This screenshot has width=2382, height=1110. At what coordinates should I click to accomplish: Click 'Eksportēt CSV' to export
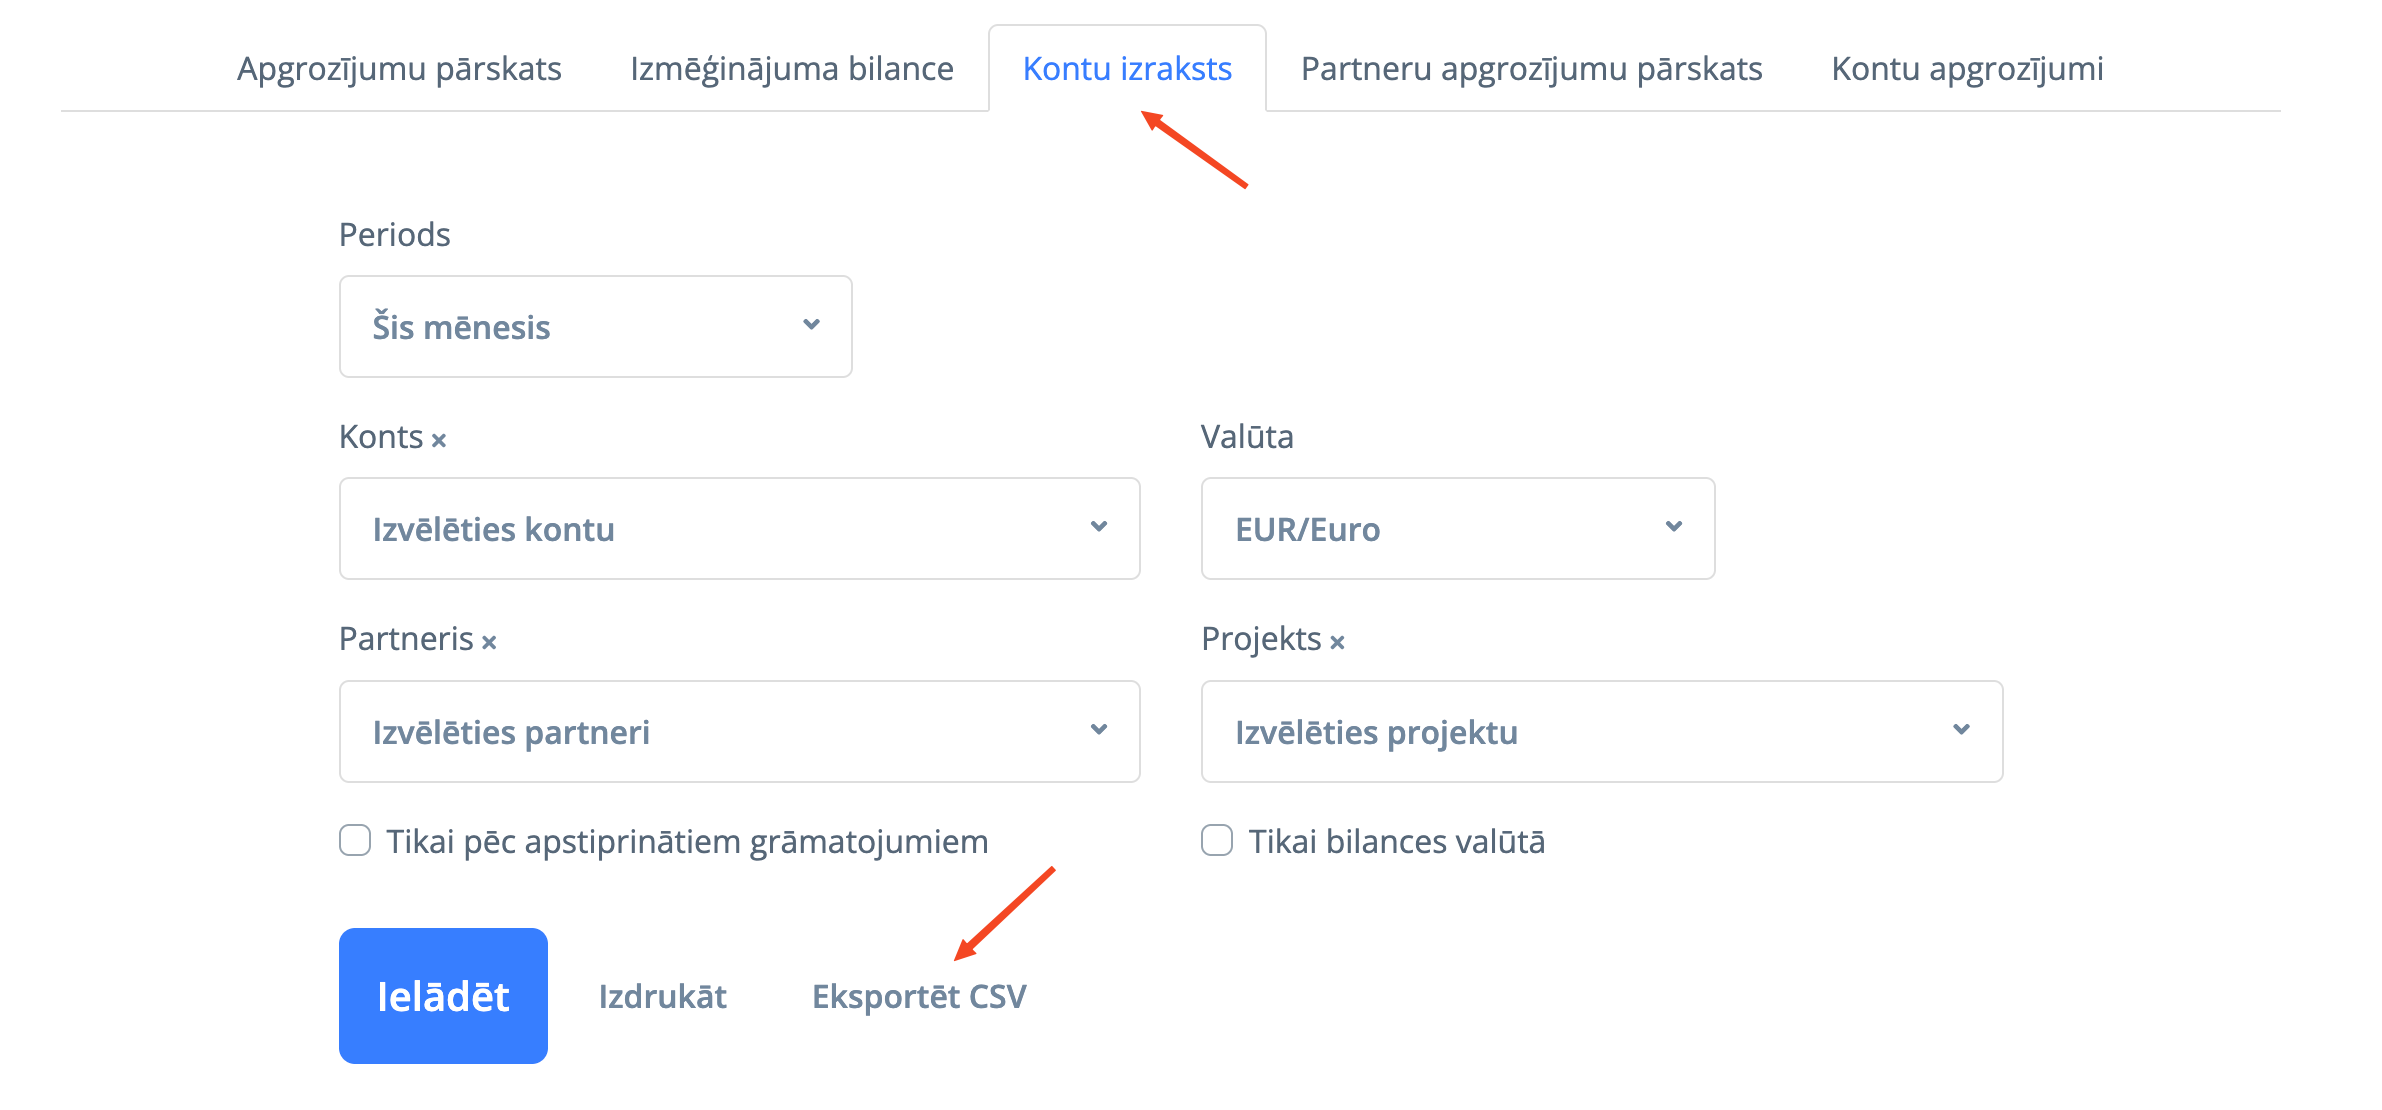919,996
